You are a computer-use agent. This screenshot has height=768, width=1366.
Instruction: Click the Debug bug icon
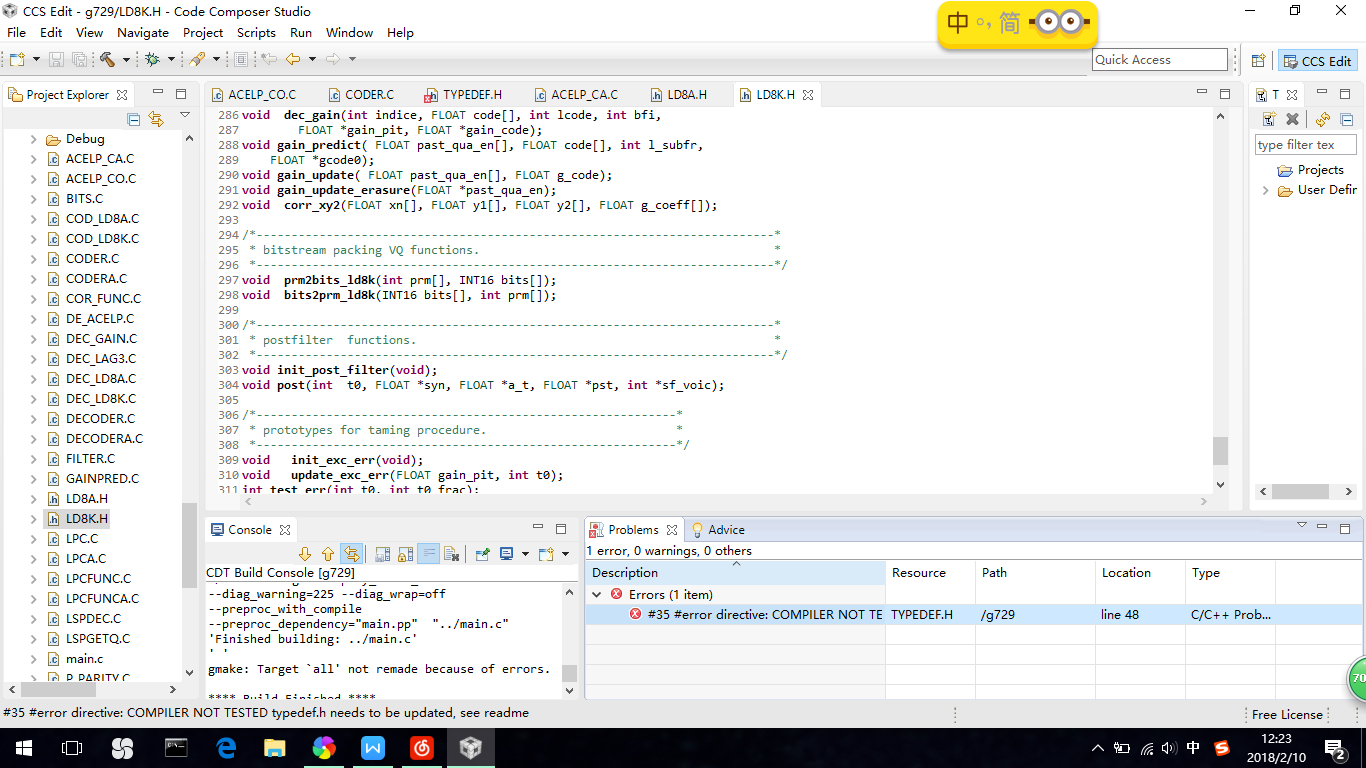(x=152, y=60)
